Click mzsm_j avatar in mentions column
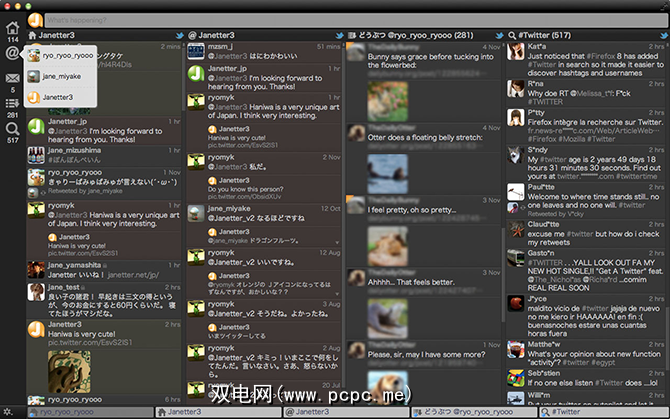Screen dimensions: 670x419 pyautogui.click(x=196, y=52)
